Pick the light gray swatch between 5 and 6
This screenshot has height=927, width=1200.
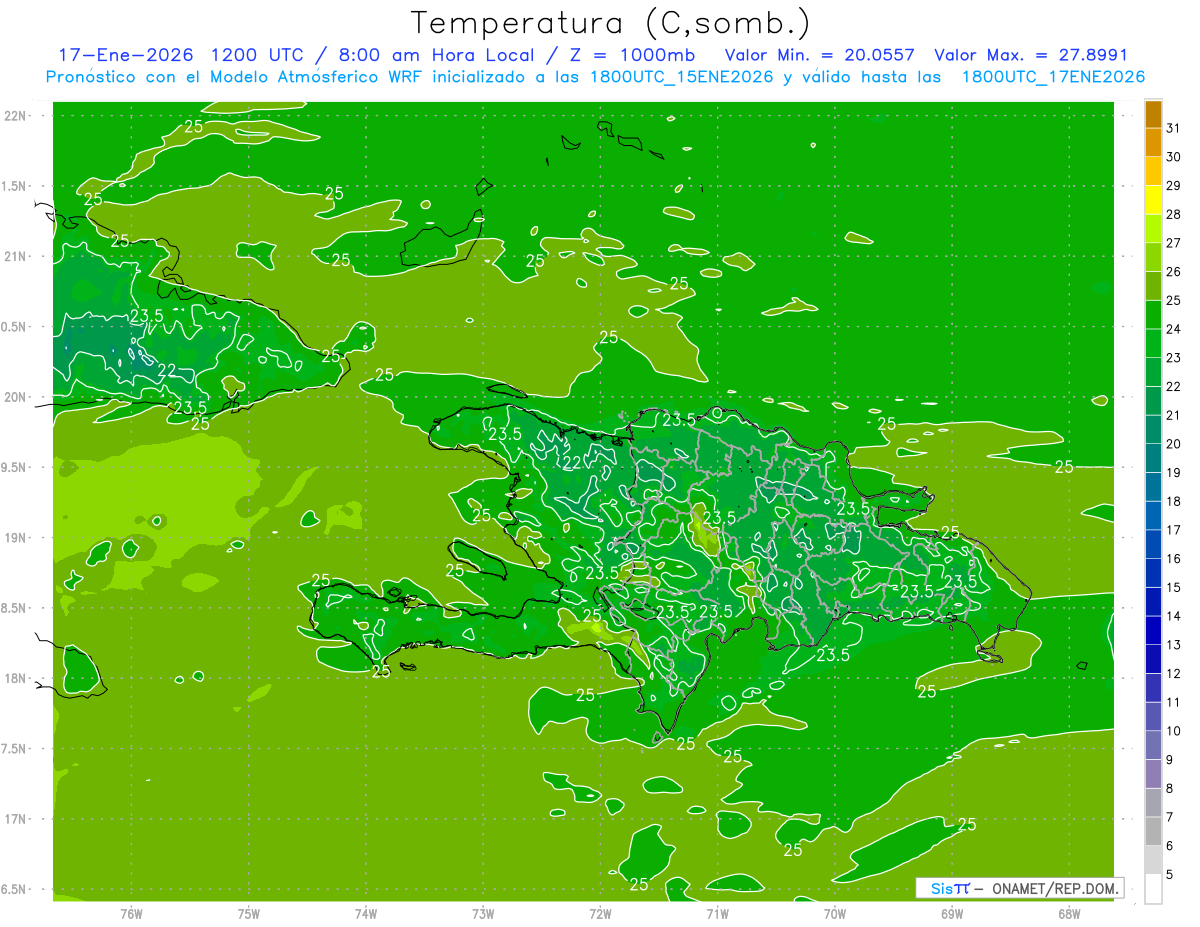[x=1153, y=860]
